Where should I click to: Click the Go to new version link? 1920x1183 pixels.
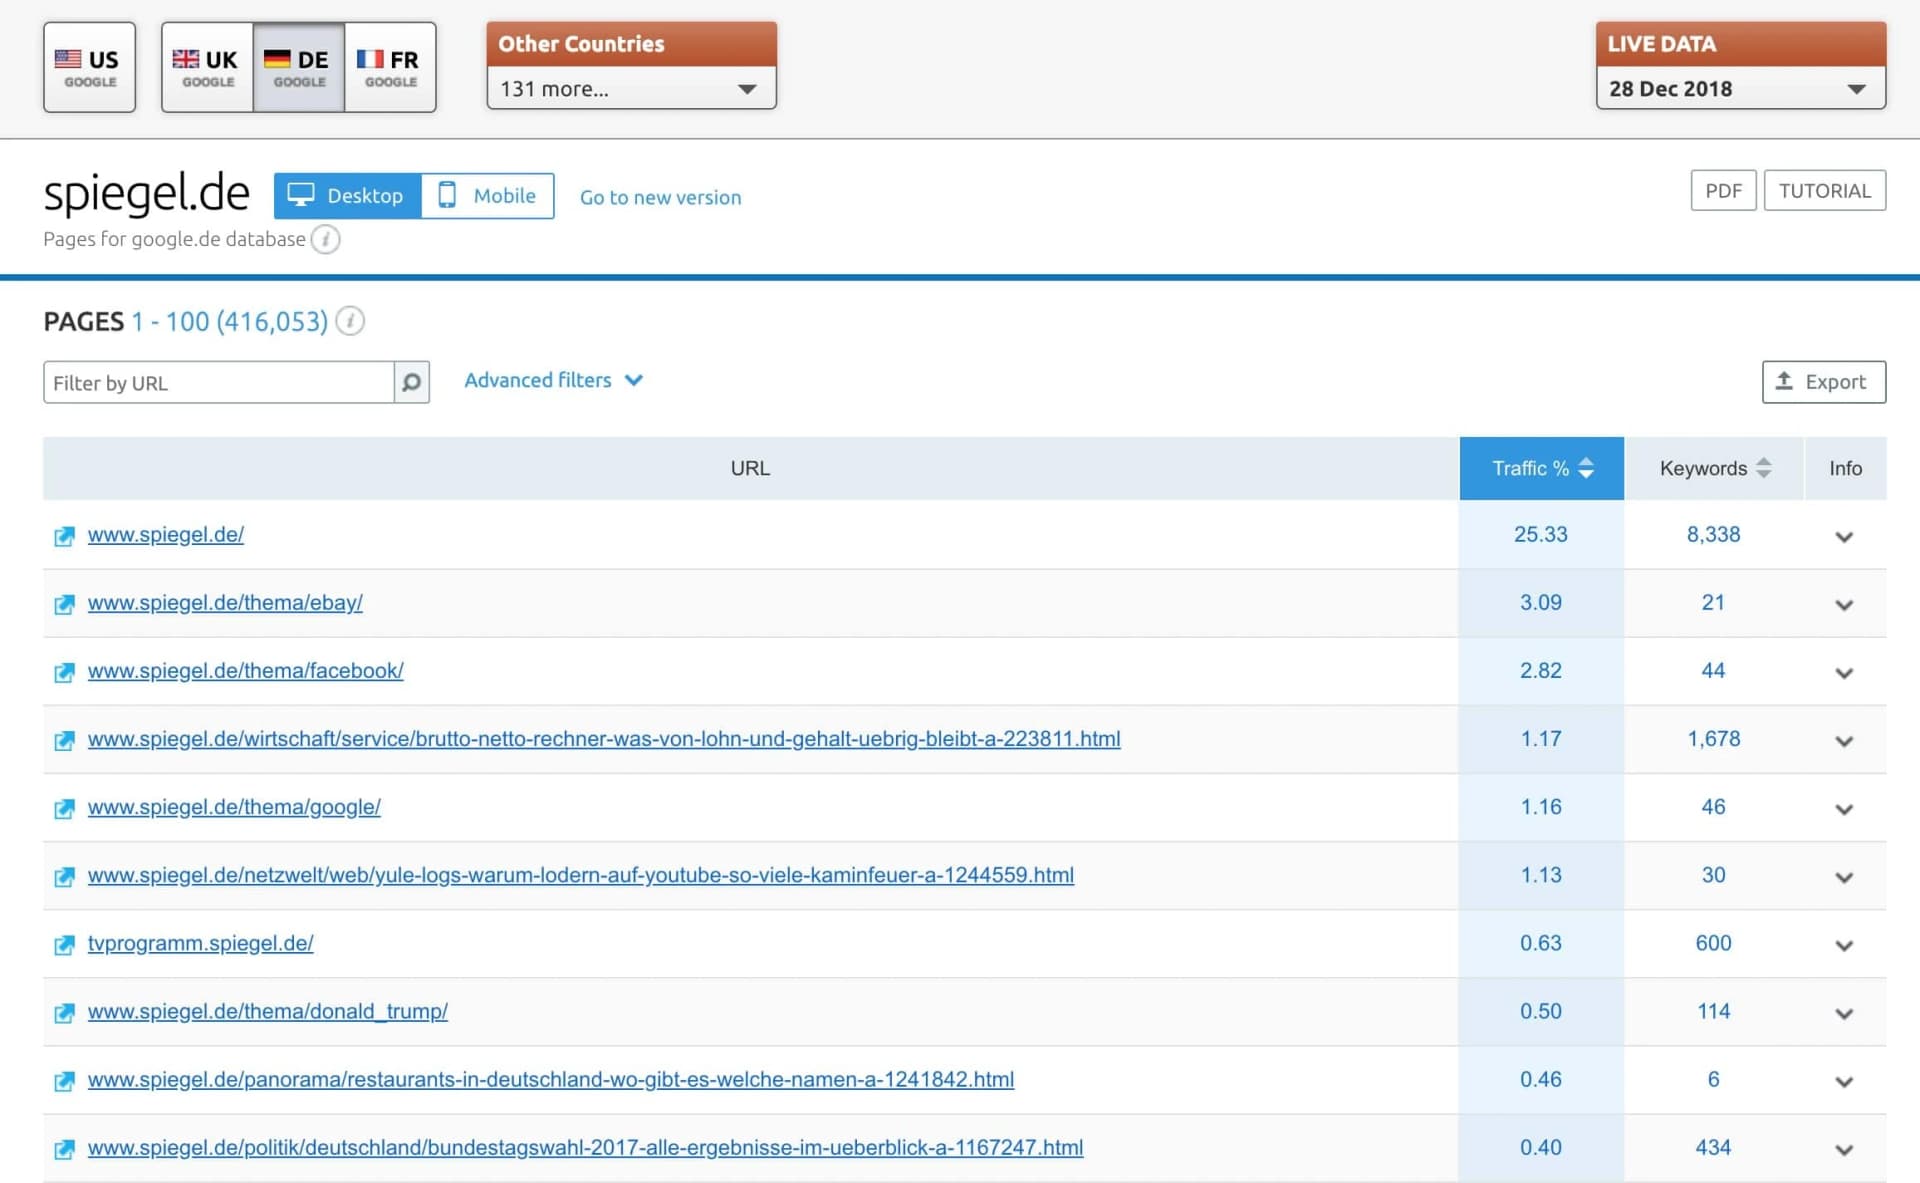660,197
